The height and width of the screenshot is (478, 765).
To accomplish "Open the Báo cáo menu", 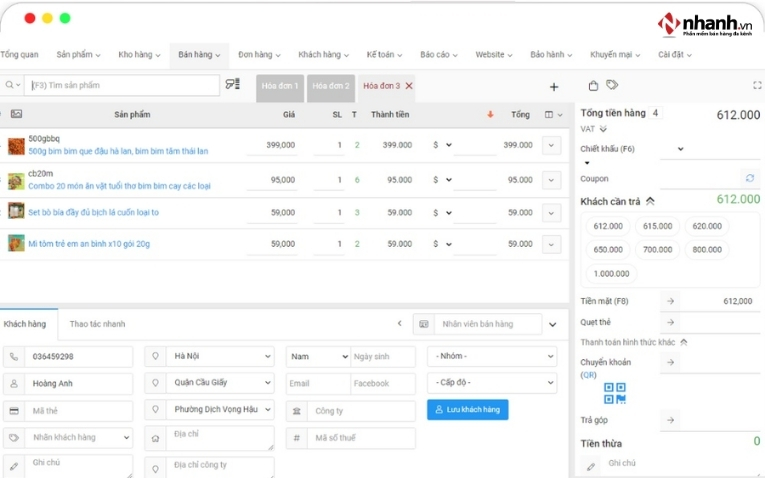I will click(x=439, y=55).
